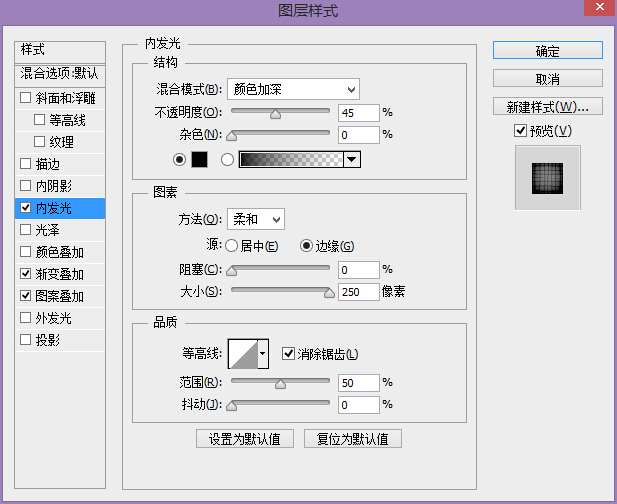Choose 边缘 as the glow source
The width and height of the screenshot is (617, 504).
coord(306,246)
